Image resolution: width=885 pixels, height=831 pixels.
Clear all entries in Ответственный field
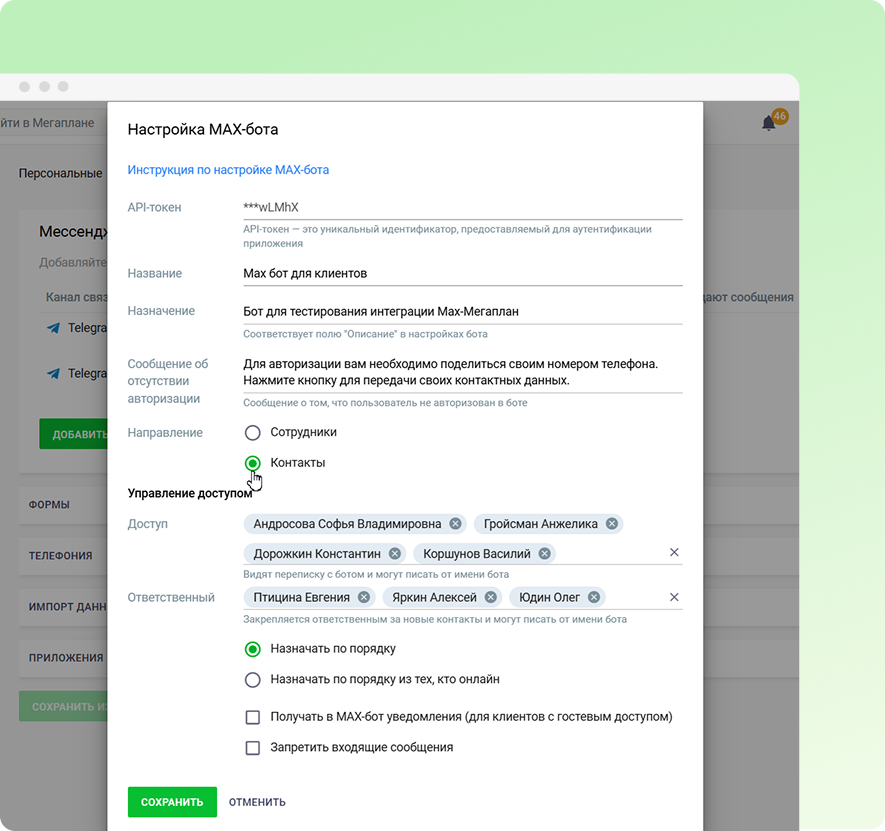(x=674, y=597)
